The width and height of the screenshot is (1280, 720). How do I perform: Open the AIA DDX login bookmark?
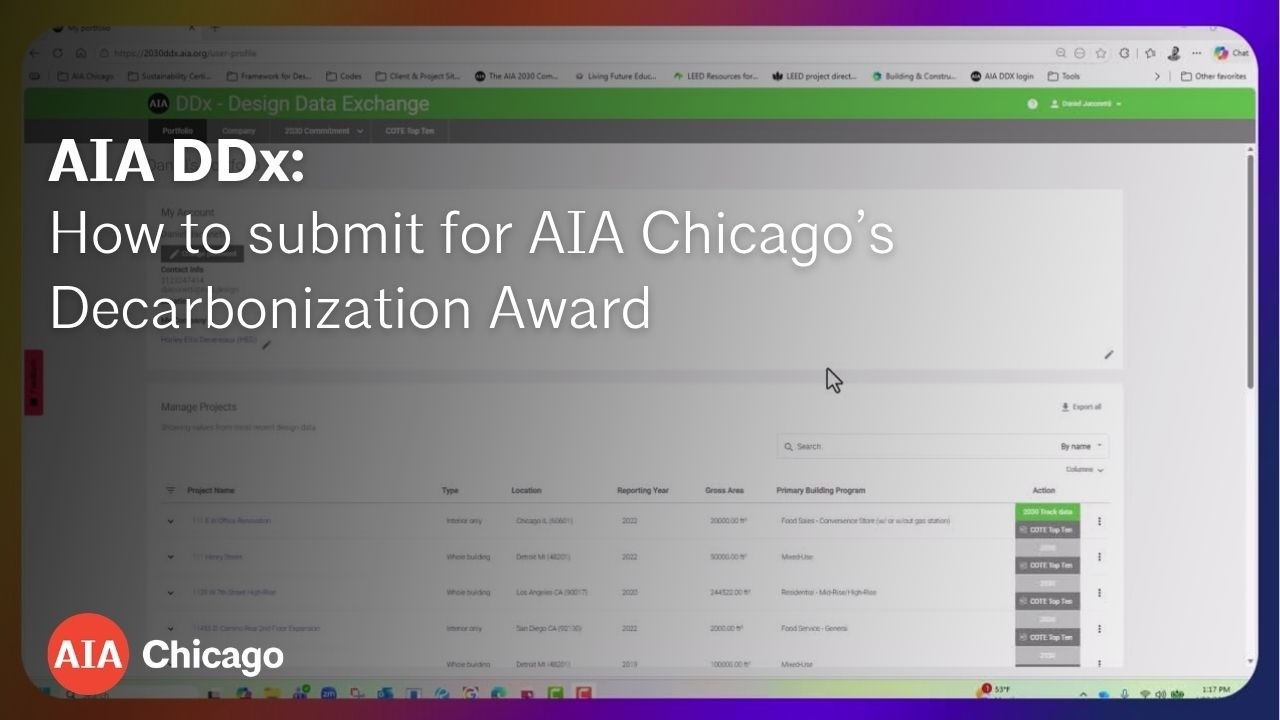point(1002,76)
